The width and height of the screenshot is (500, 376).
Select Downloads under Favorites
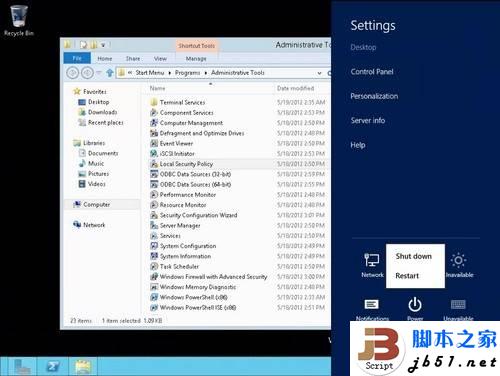coord(102,112)
